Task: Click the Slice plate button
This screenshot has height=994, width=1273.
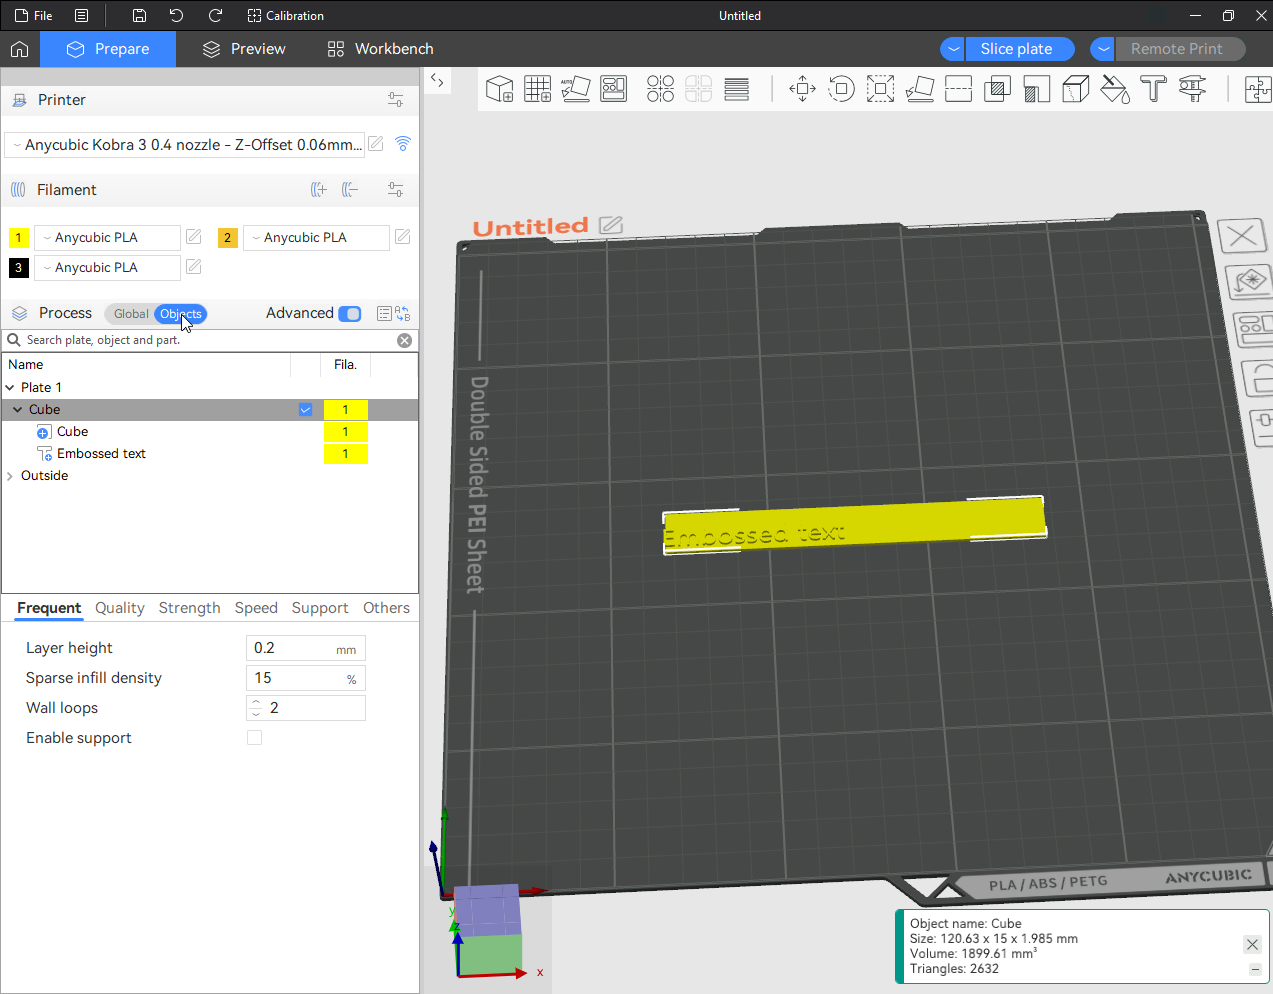Action: pyautogui.click(x=1016, y=49)
